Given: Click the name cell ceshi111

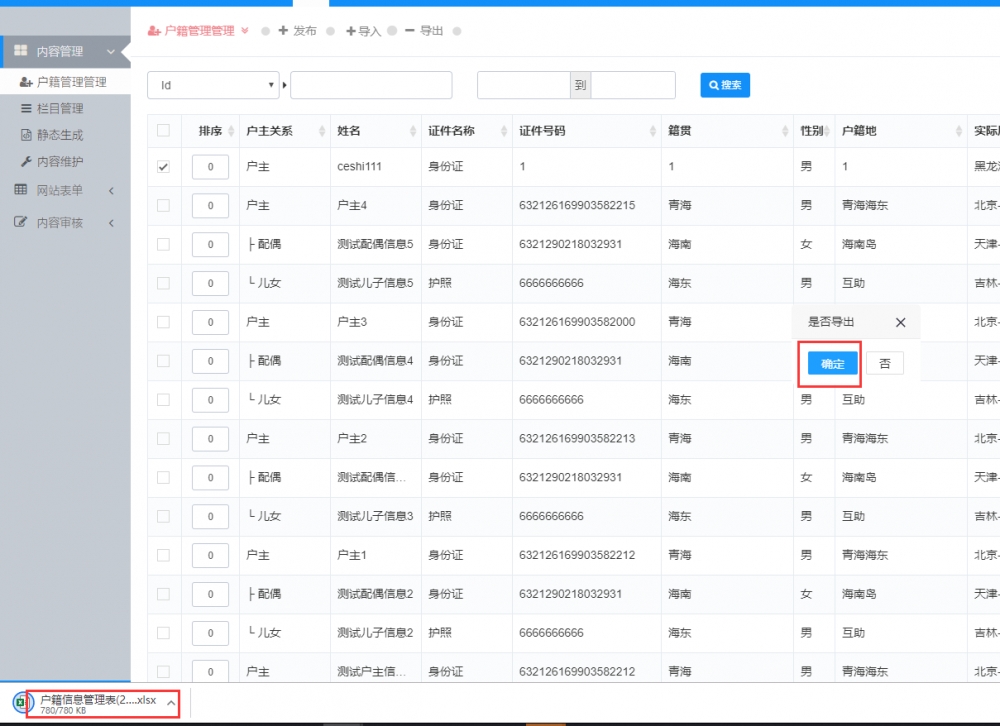Looking at the screenshot, I should click(359, 167).
